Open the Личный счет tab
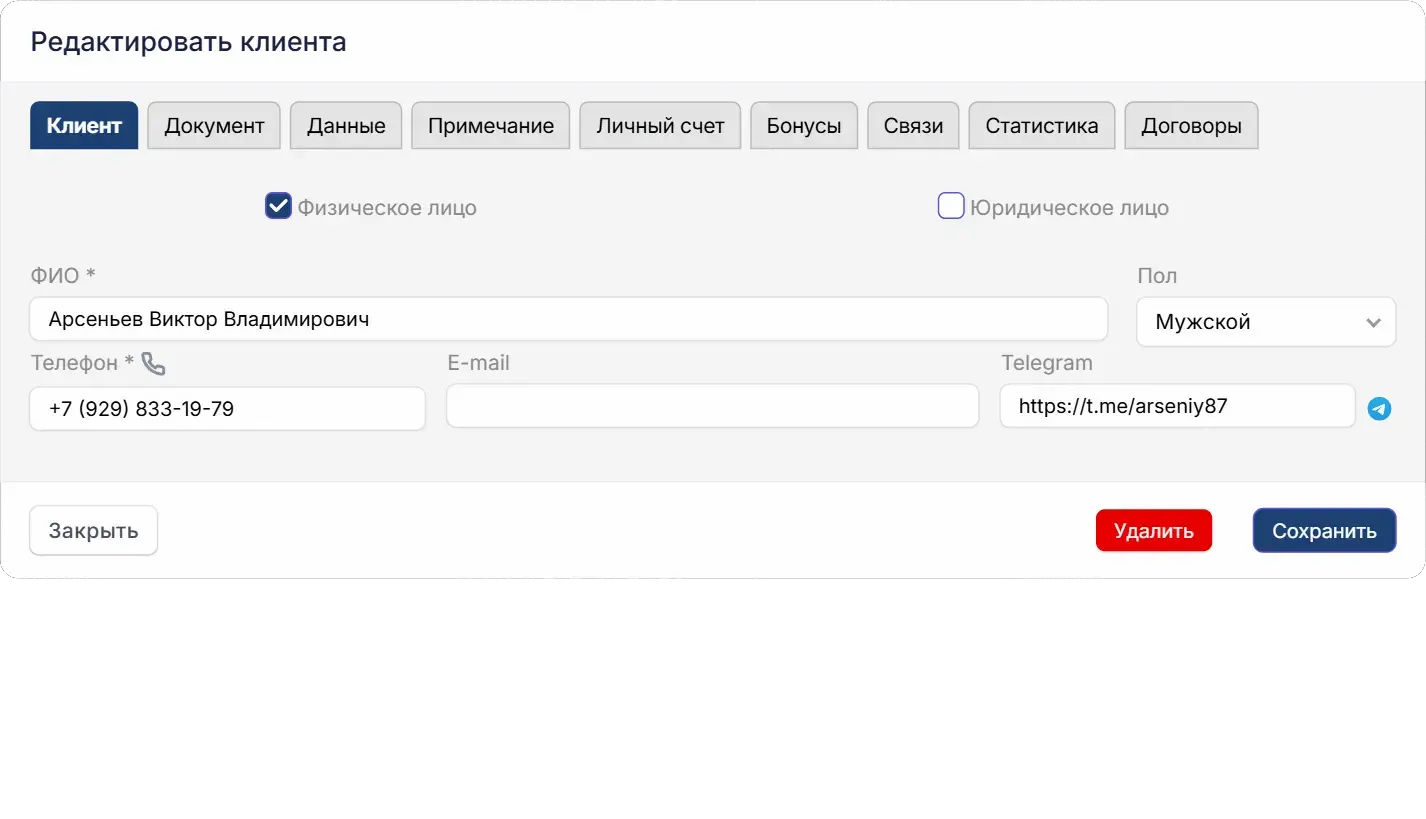 (x=660, y=126)
